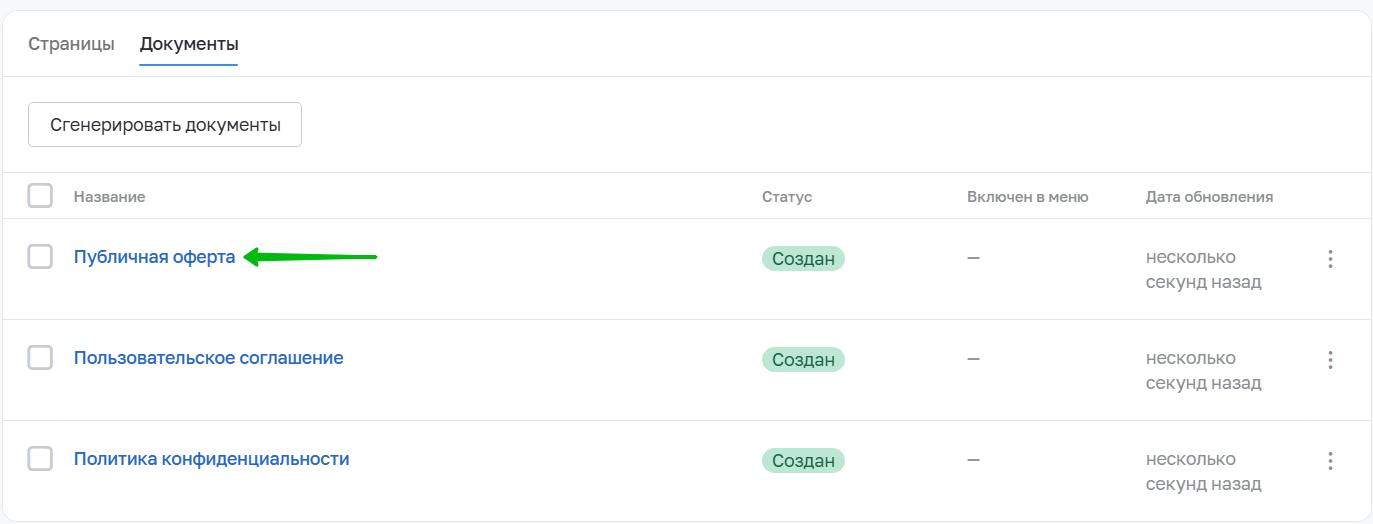Check the Политика конфиденциальности row checkbox

point(40,459)
